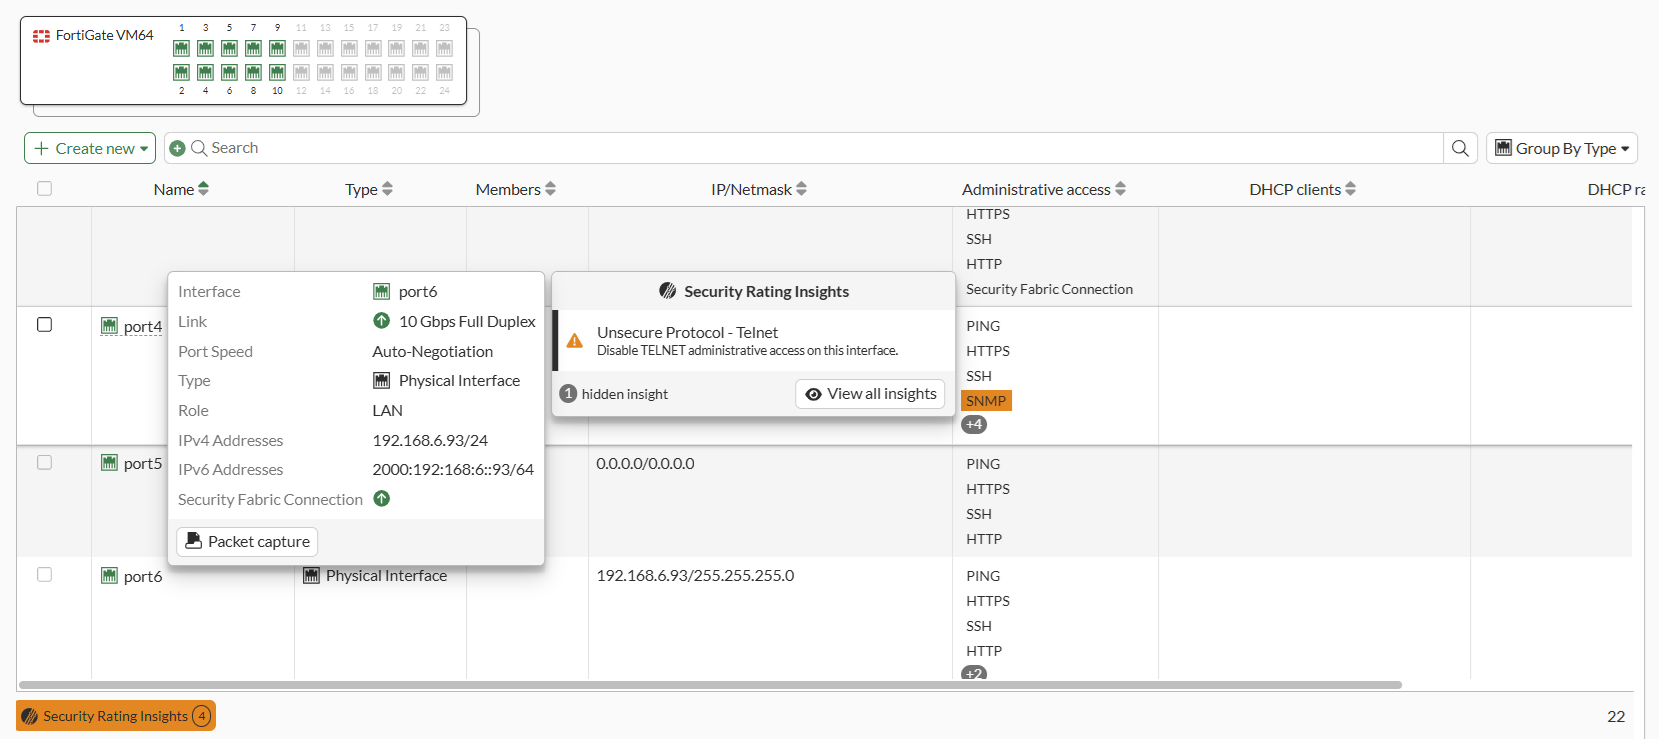1659x739 pixels.
Task: Toggle the select-all header checkbox
Action: click(44, 189)
